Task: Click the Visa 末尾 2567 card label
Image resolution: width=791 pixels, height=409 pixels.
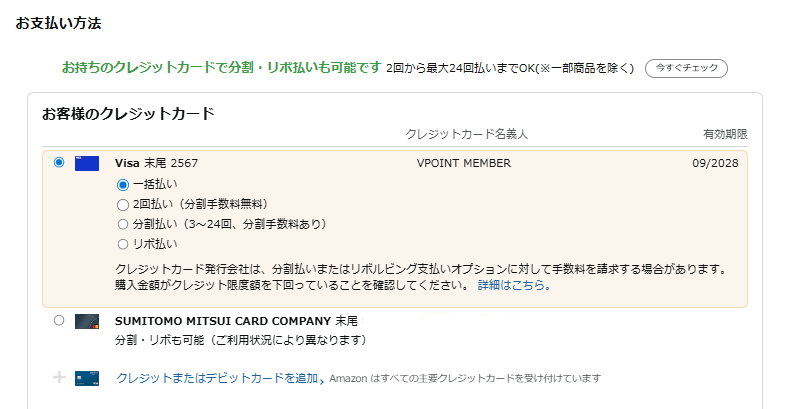Action: pyautogui.click(x=156, y=163)
